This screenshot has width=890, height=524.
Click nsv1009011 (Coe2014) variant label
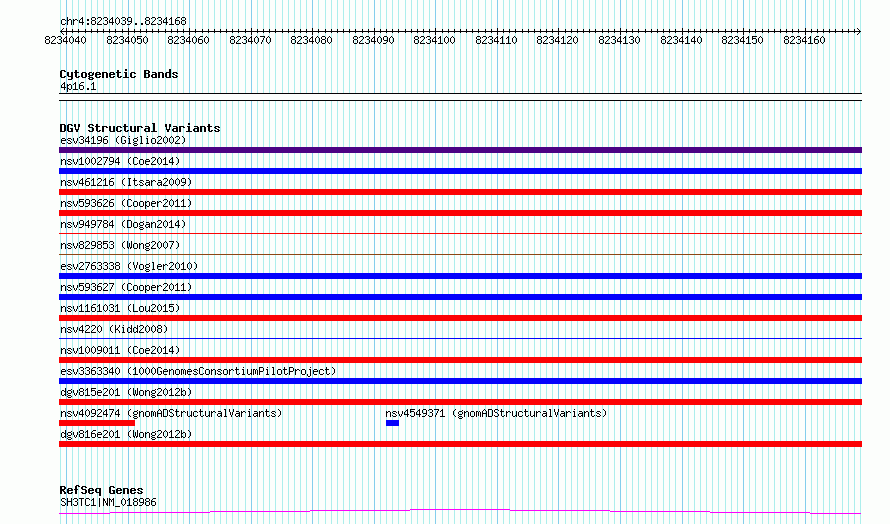pyautogui.click(x=120, y=350)
